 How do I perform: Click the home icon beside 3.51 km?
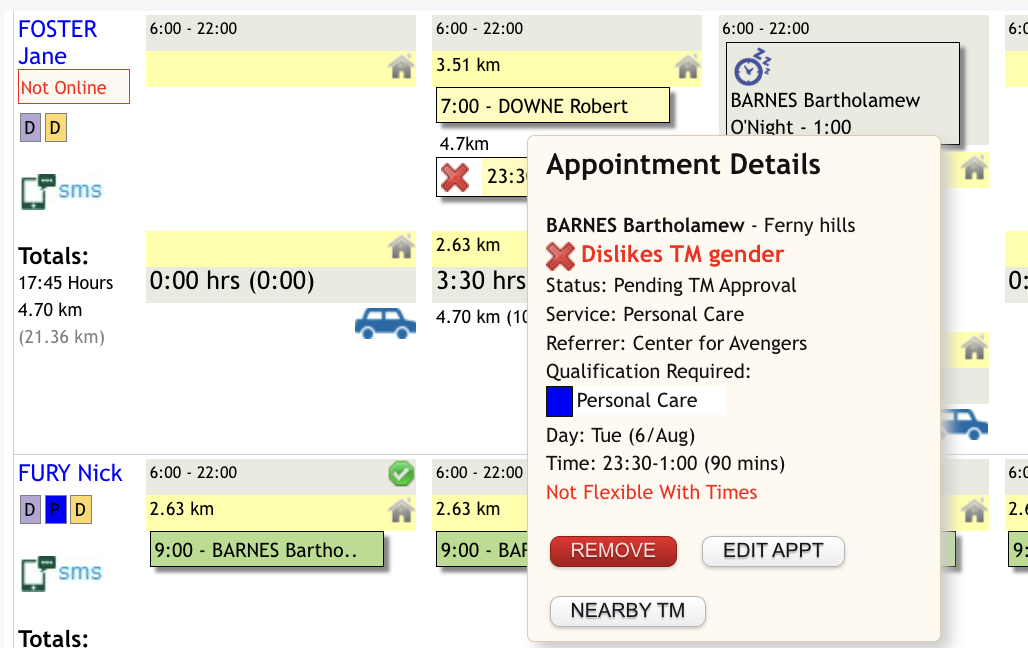pos(687,67)
